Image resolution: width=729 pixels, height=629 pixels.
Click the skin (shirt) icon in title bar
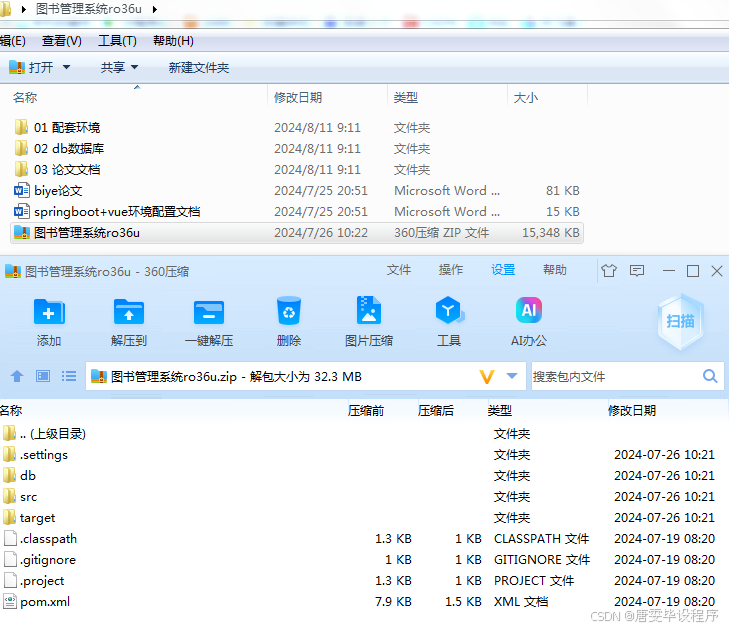[x=609, y=271]
